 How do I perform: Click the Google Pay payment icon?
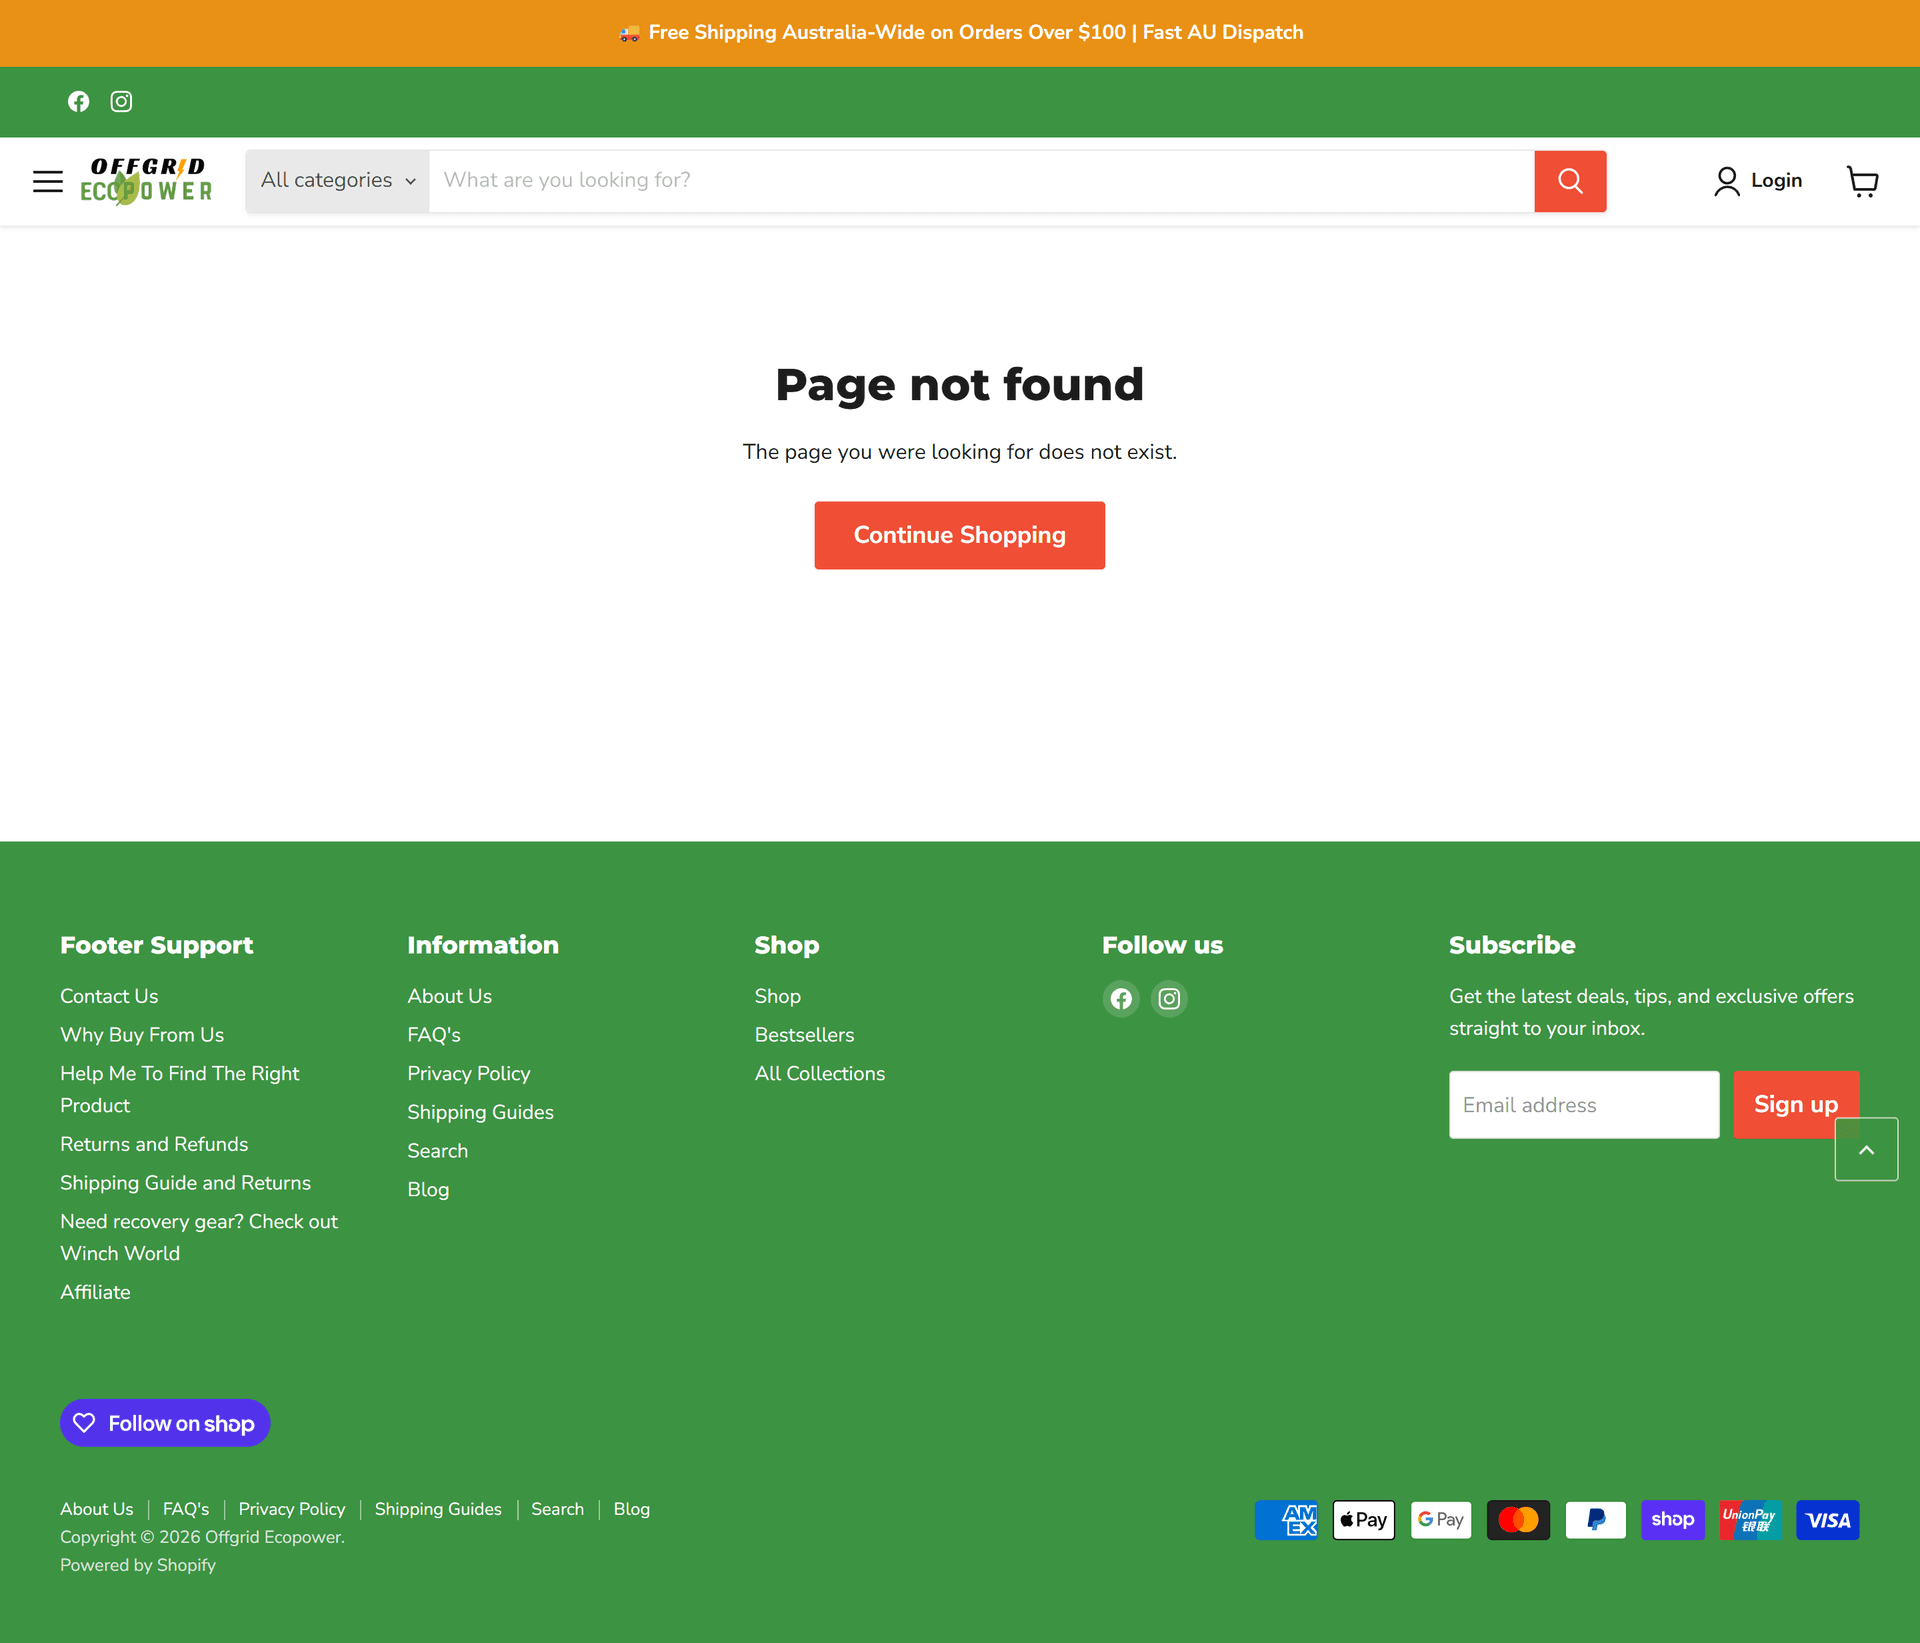[x=1441, y=1520]
